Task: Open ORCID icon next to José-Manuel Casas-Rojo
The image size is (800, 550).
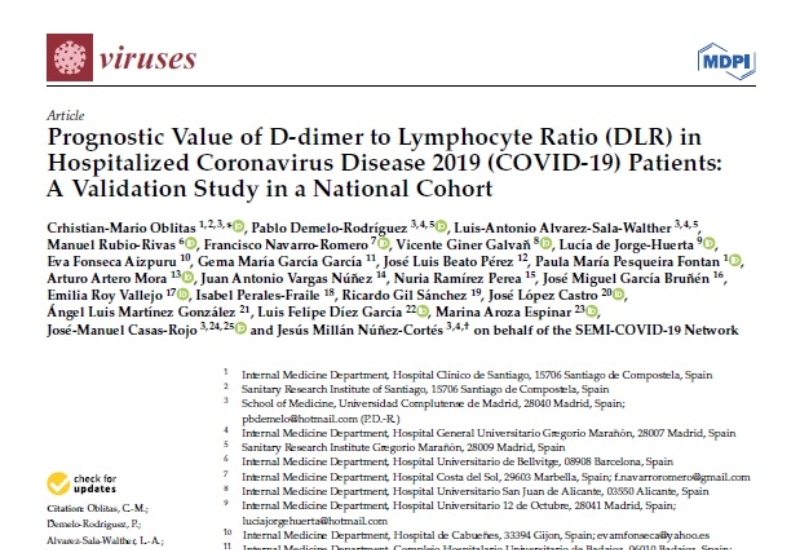Action: click(x=241, y=329)
